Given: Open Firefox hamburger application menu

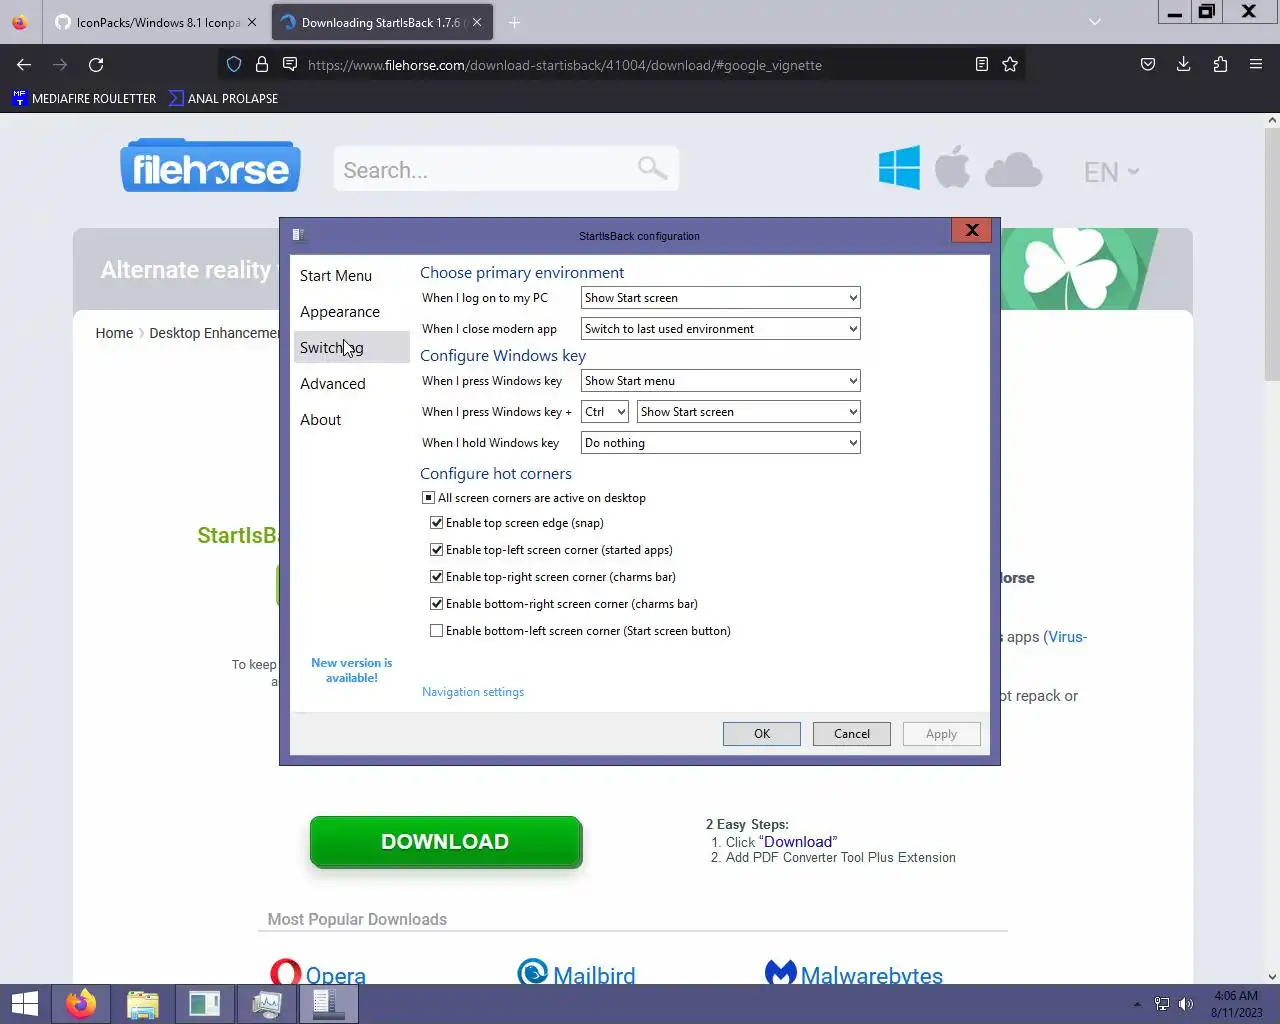Looking at the screenshot, I should click(x=1256, y=65).
